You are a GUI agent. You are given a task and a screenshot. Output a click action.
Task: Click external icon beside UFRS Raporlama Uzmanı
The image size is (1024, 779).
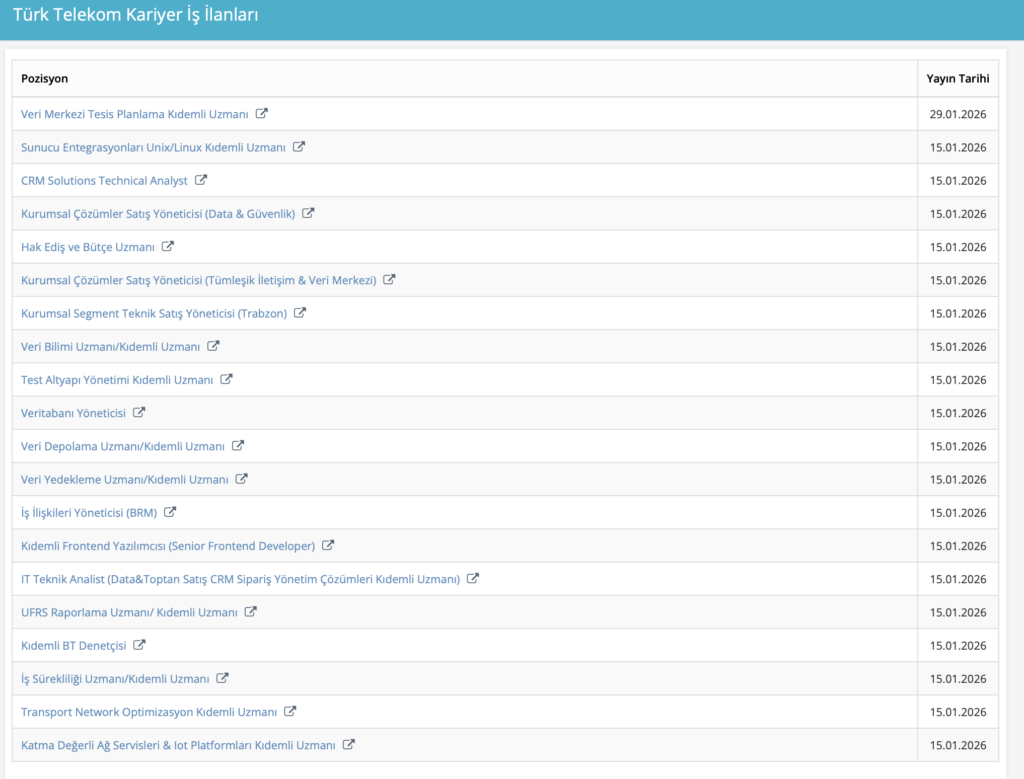coord(251,611)
